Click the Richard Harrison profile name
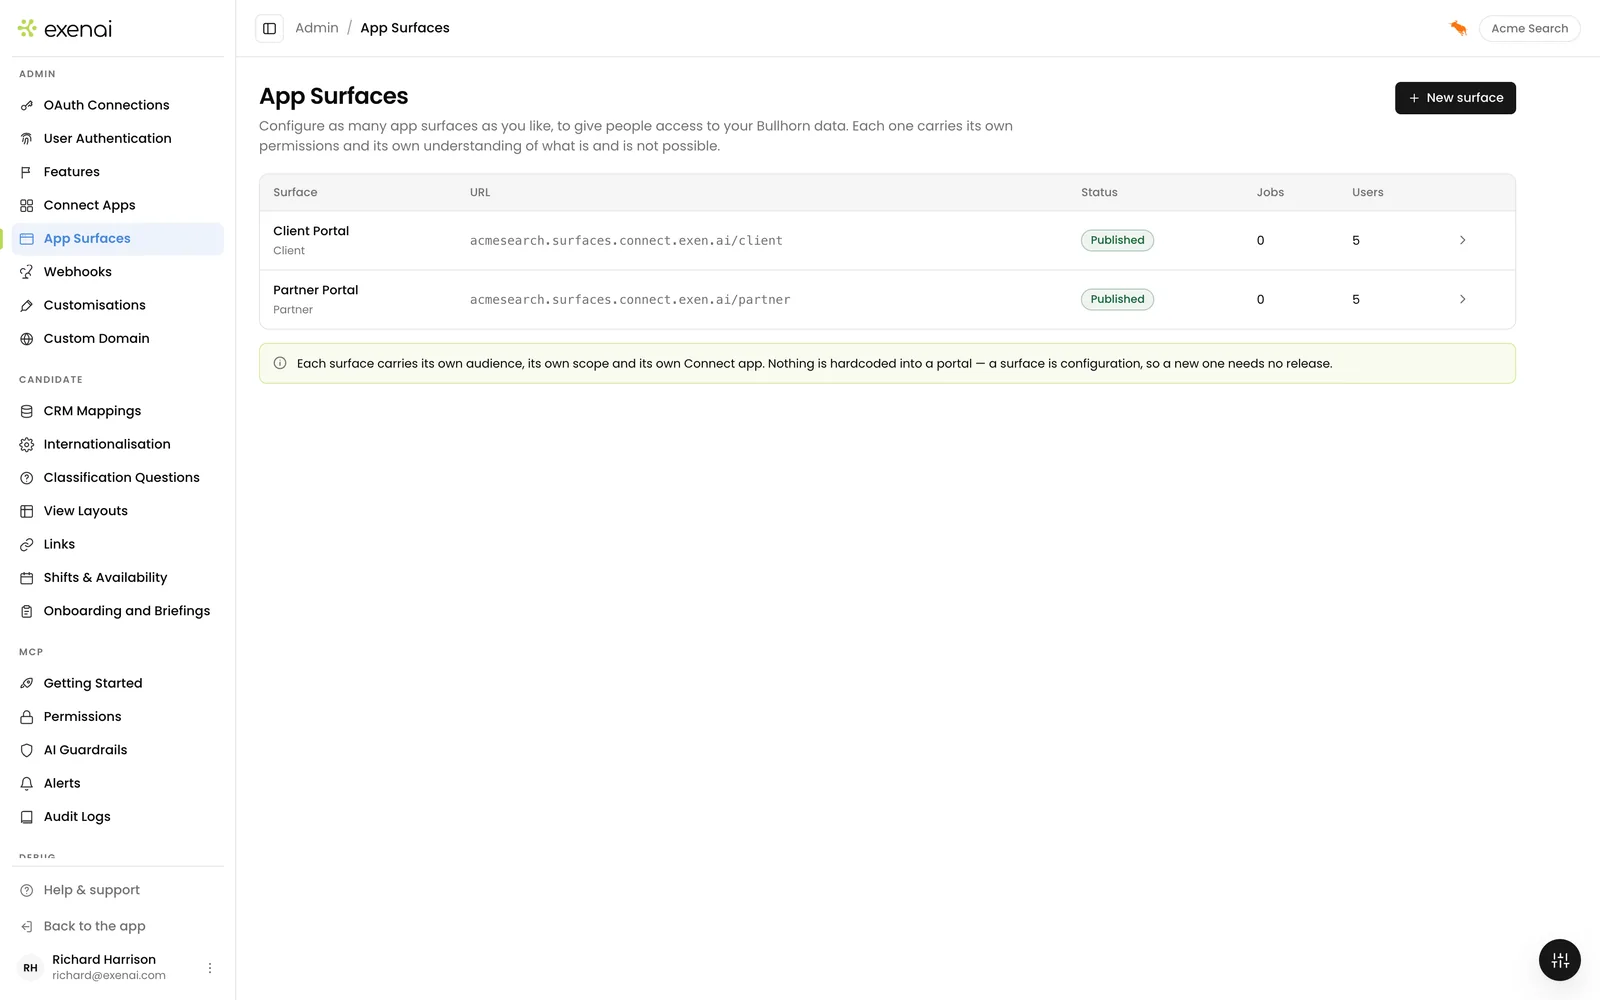The width and height of the screenshot is (1600, 1000). point(104,959)
